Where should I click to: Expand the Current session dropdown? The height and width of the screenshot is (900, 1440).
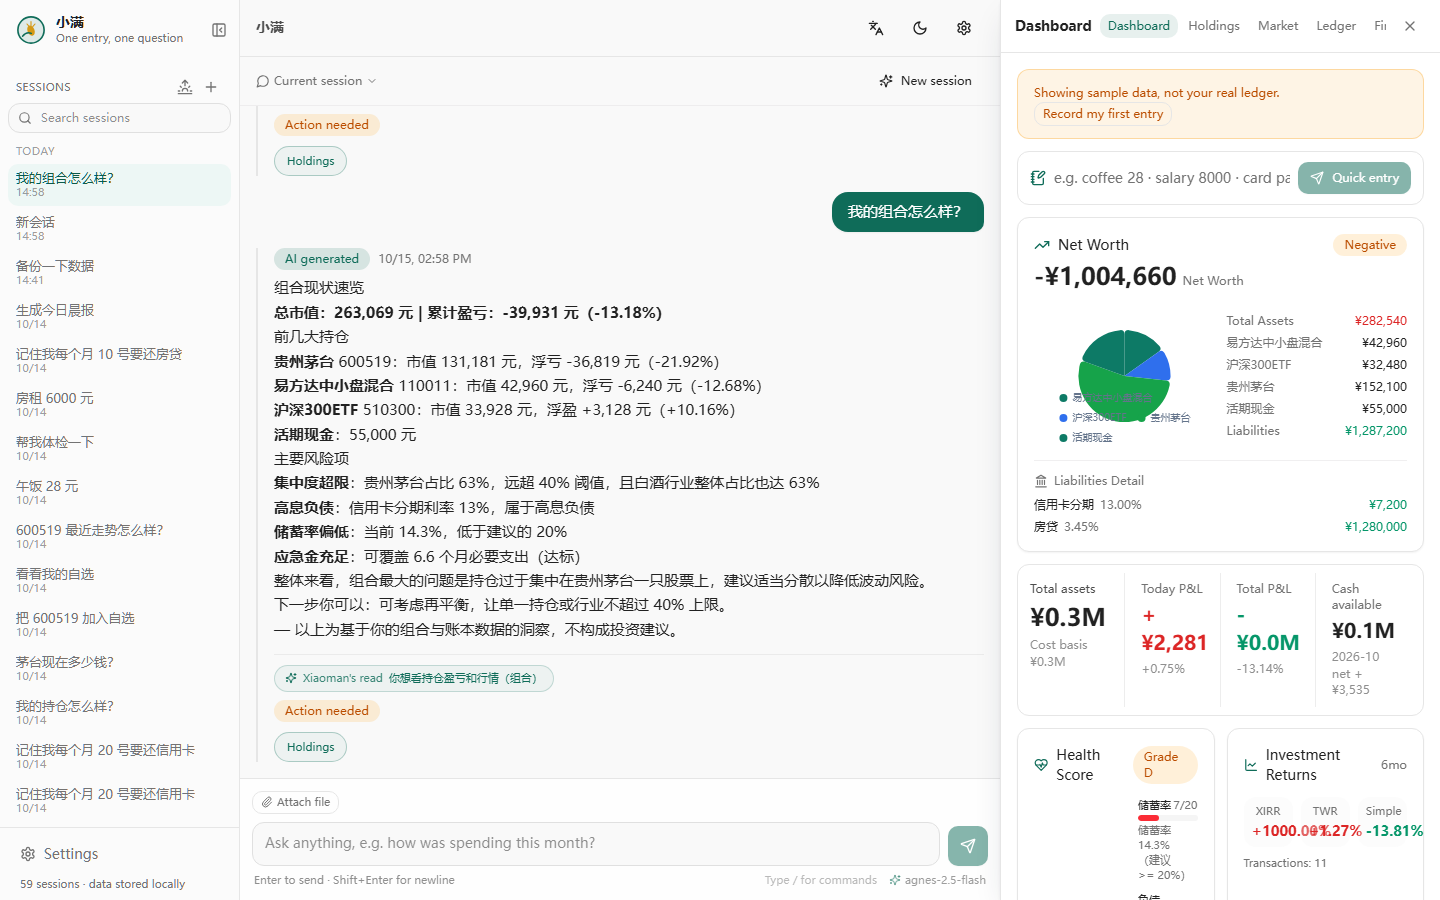tap(316, 81)
